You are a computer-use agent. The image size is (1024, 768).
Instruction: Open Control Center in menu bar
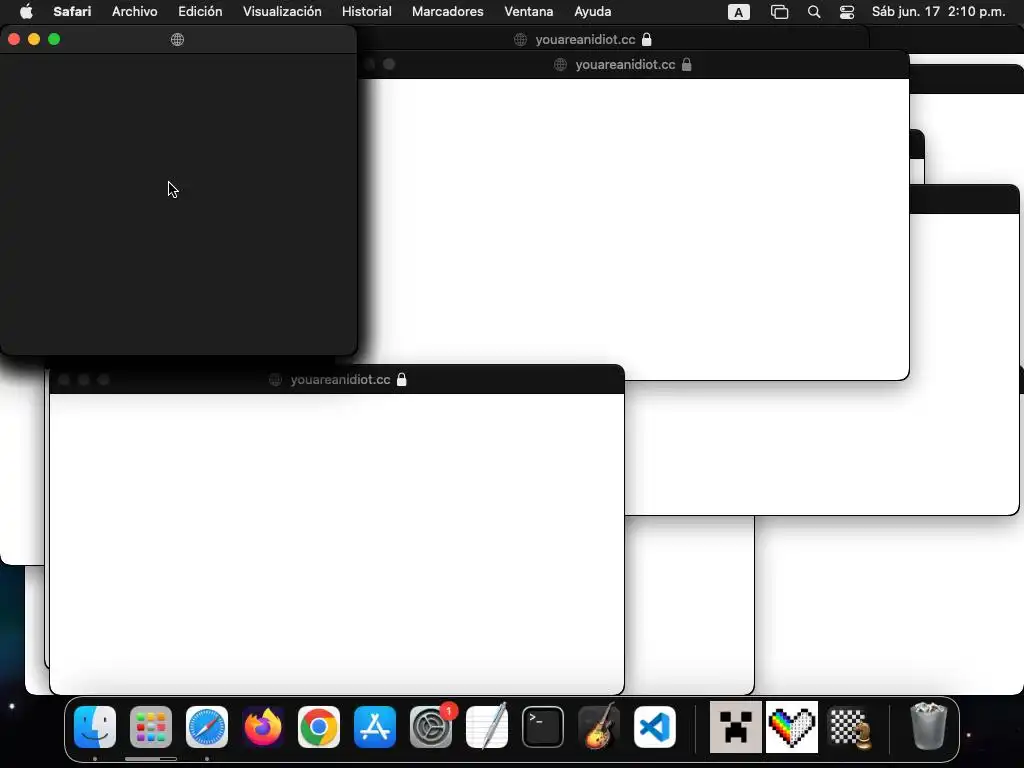coord(847,12)
